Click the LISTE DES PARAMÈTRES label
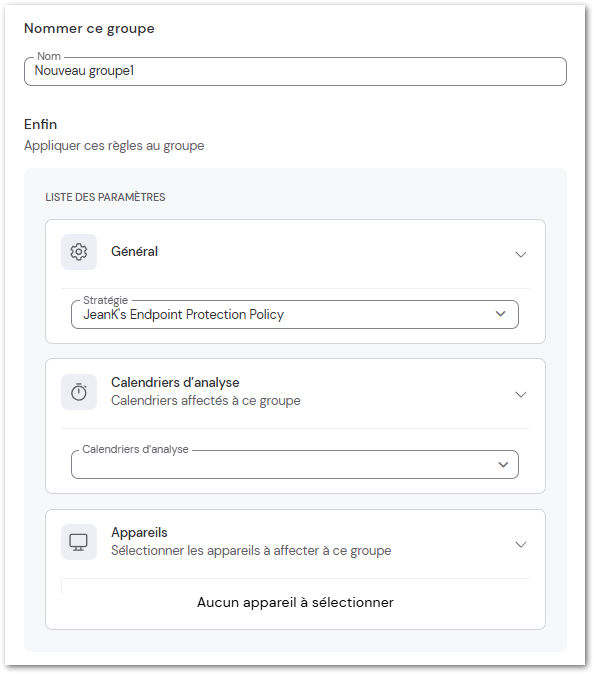The image size is (594, 674). click(x=105, y=197)
